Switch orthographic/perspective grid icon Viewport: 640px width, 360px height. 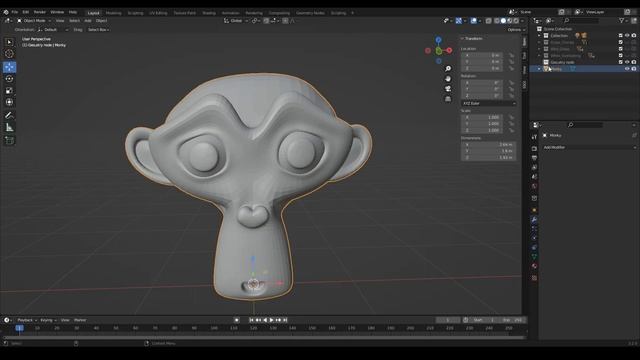point(448,99)
